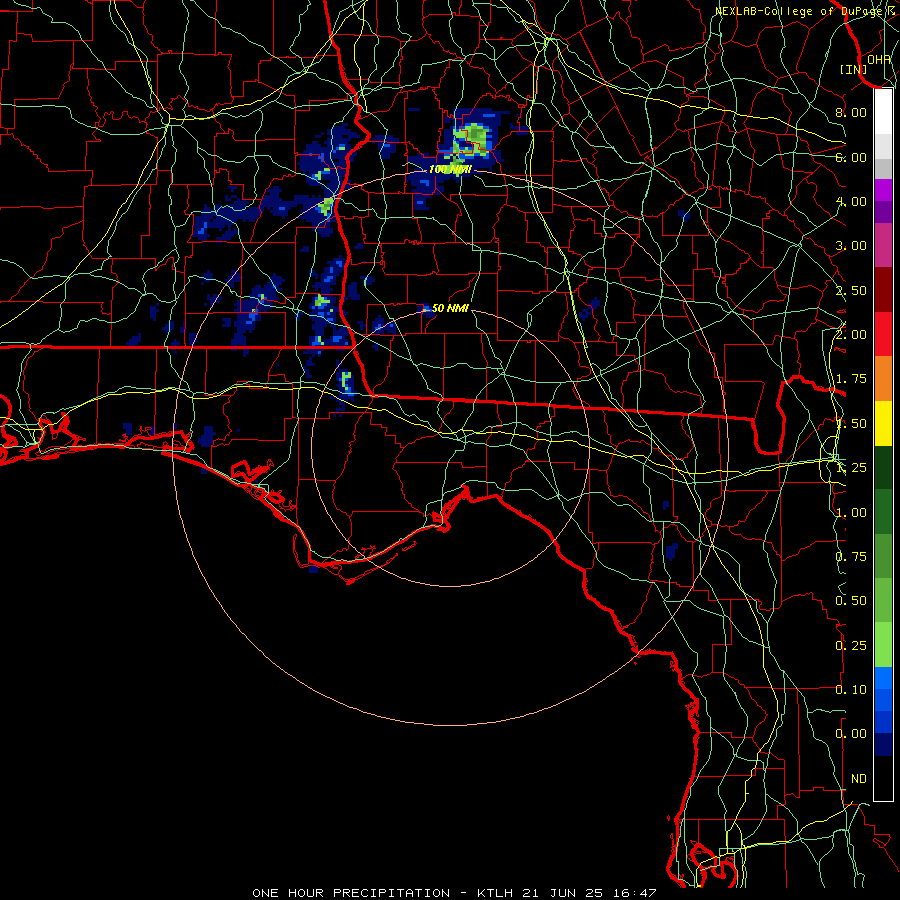Viewport: 900px width, 900px height.
Task: Click the 1.50 legend value
Action: coord(851,424)
